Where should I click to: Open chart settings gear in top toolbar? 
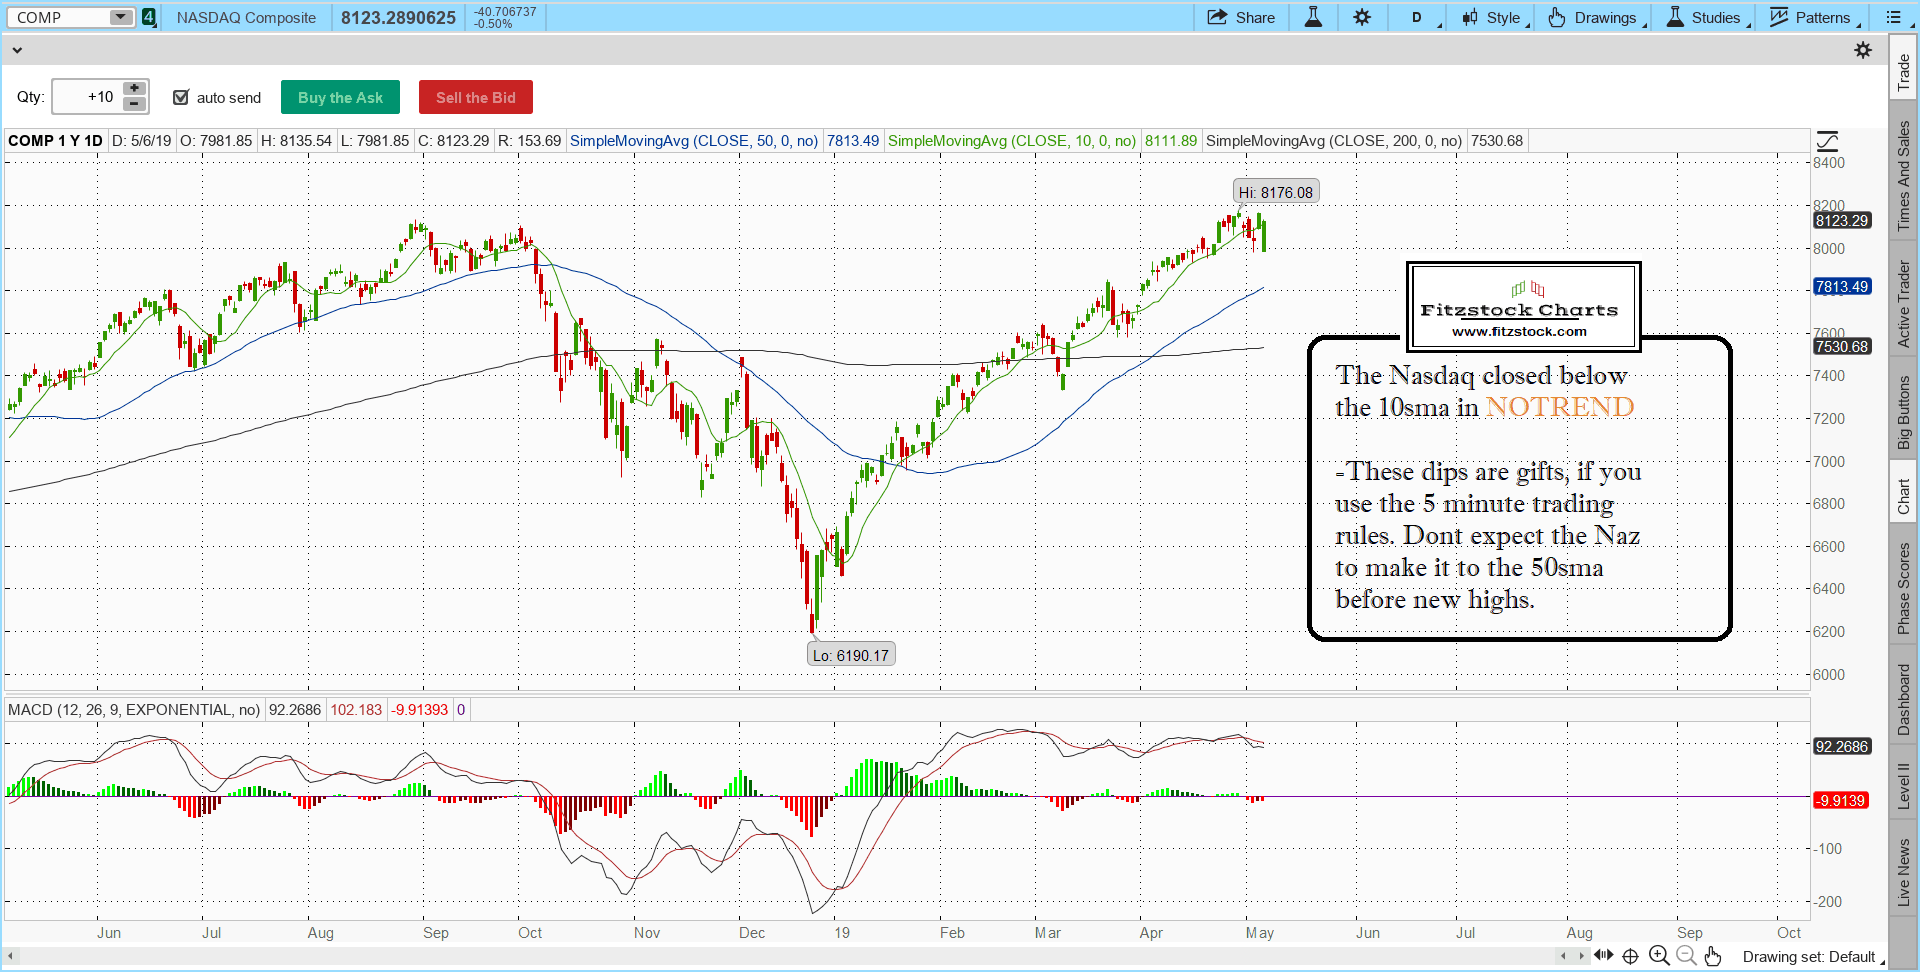tap(1362, 17)
